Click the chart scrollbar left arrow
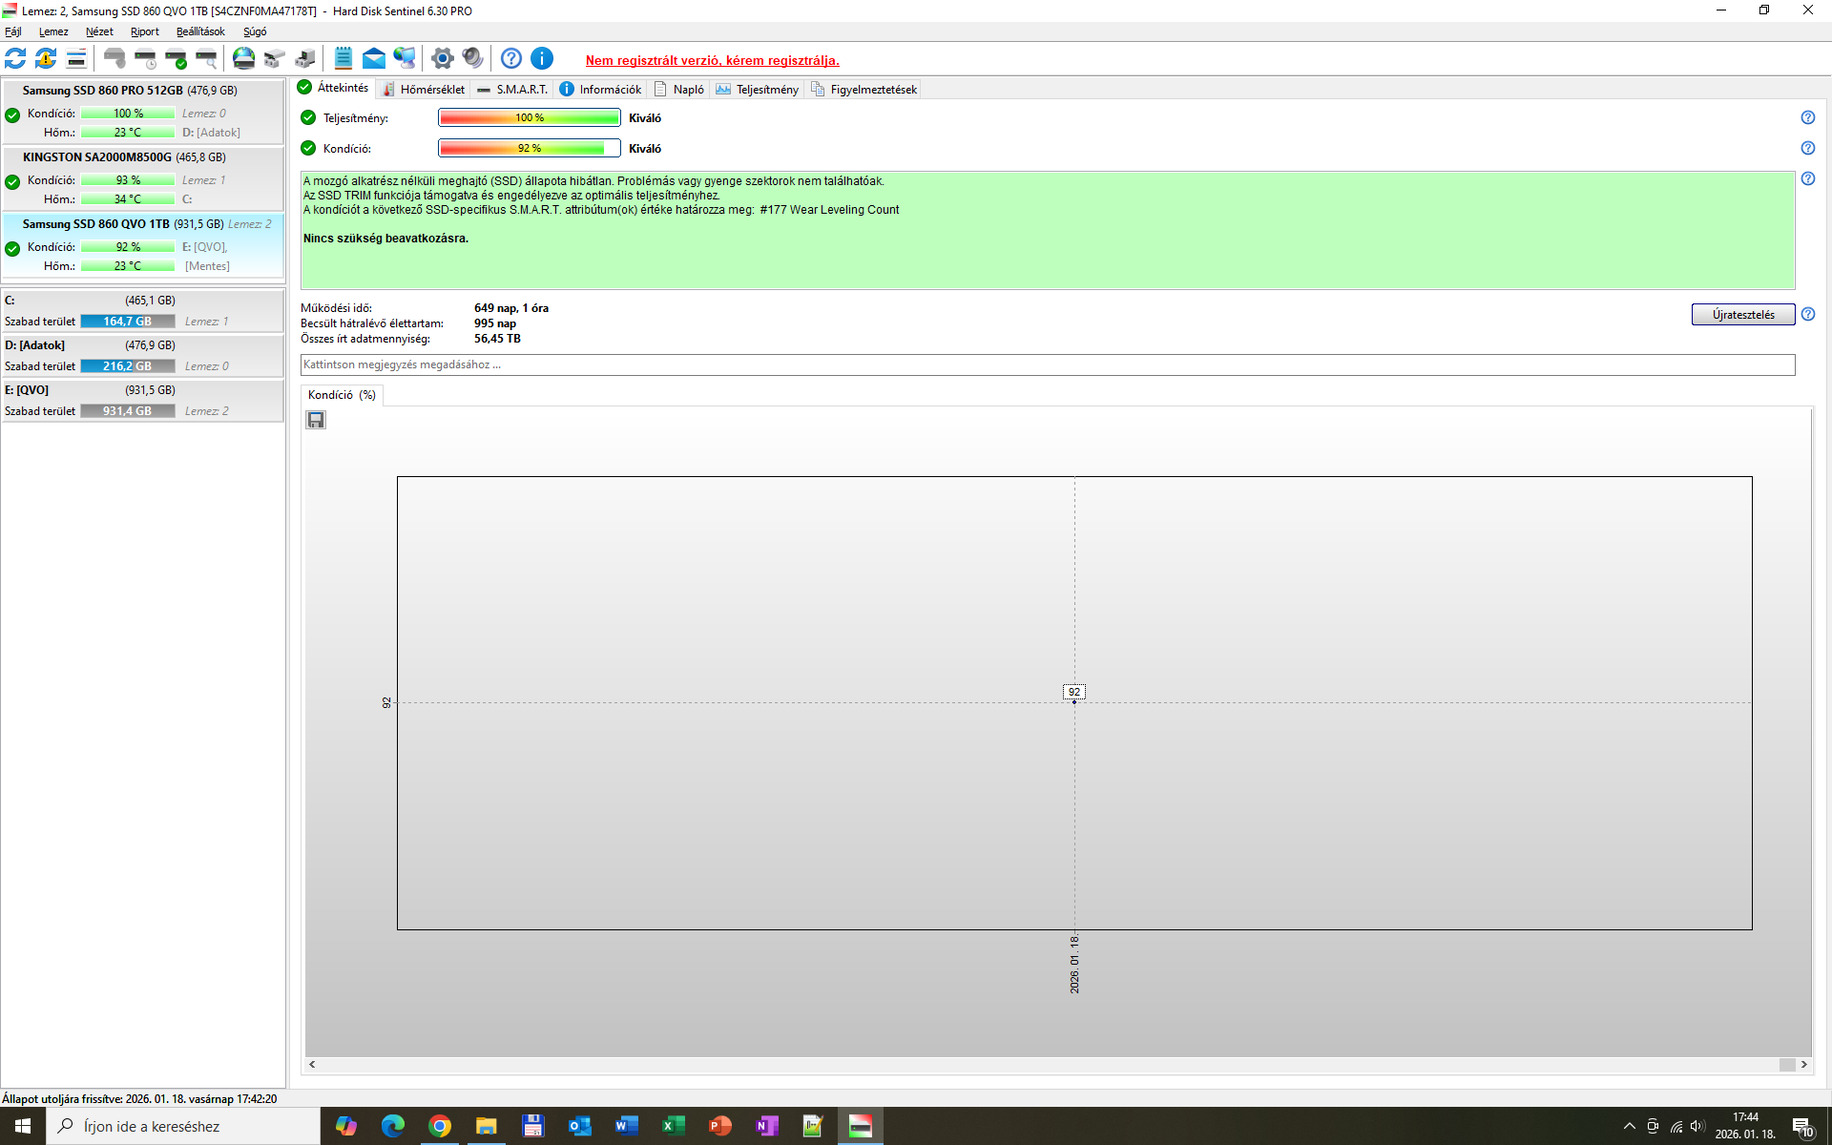This screenshot has width=1832, height=1145. coord(313,1064)
